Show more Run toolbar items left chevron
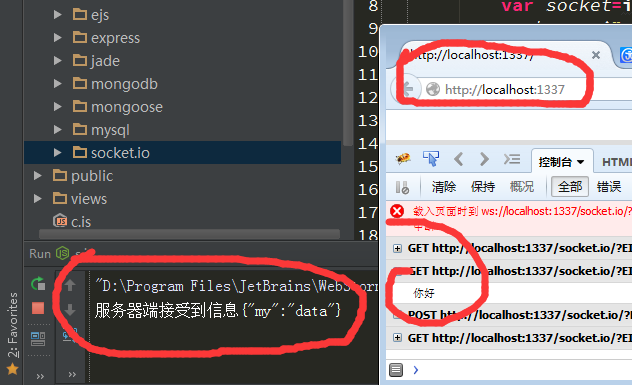This screenshot has width=632, height=385. [x=40, y=377]
